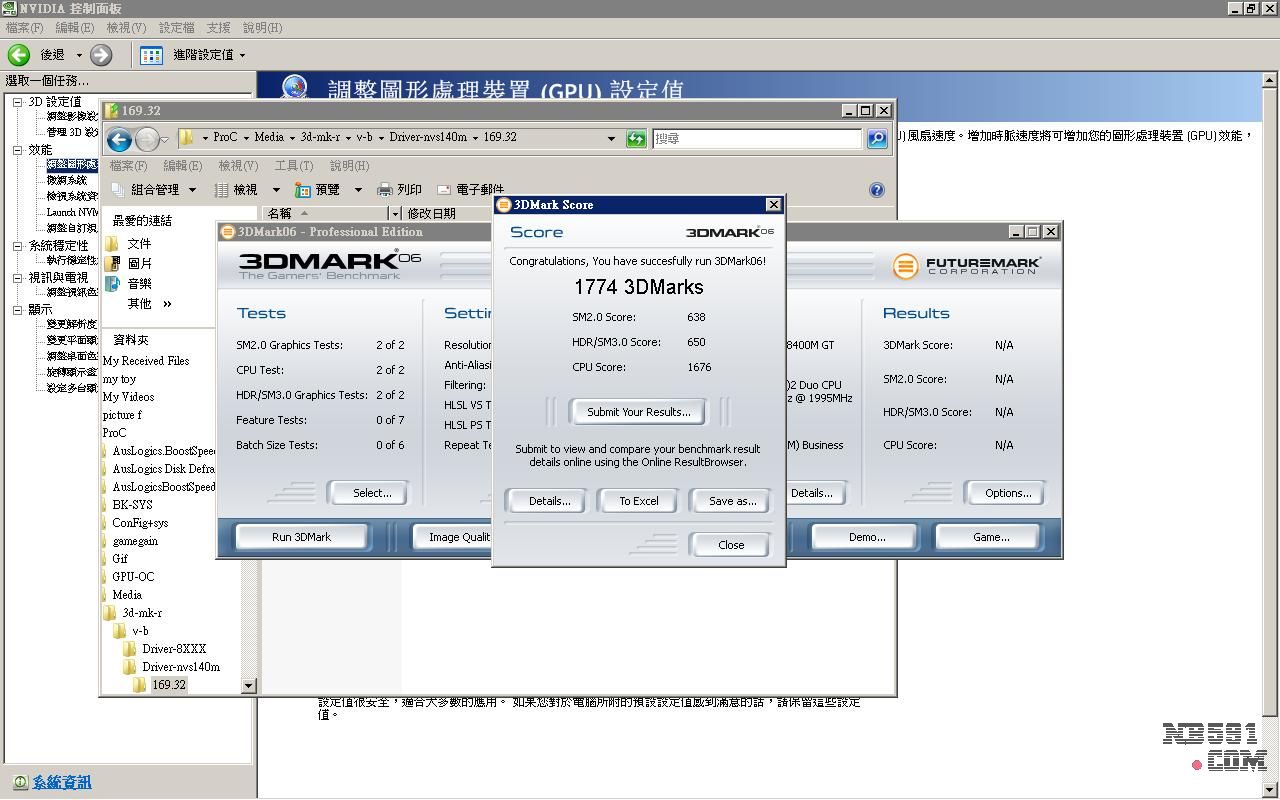Image resolution: width=1280 pixels, height=800 pixels.
Task: Click the 列印 printer icon
Action: [385, 190]
